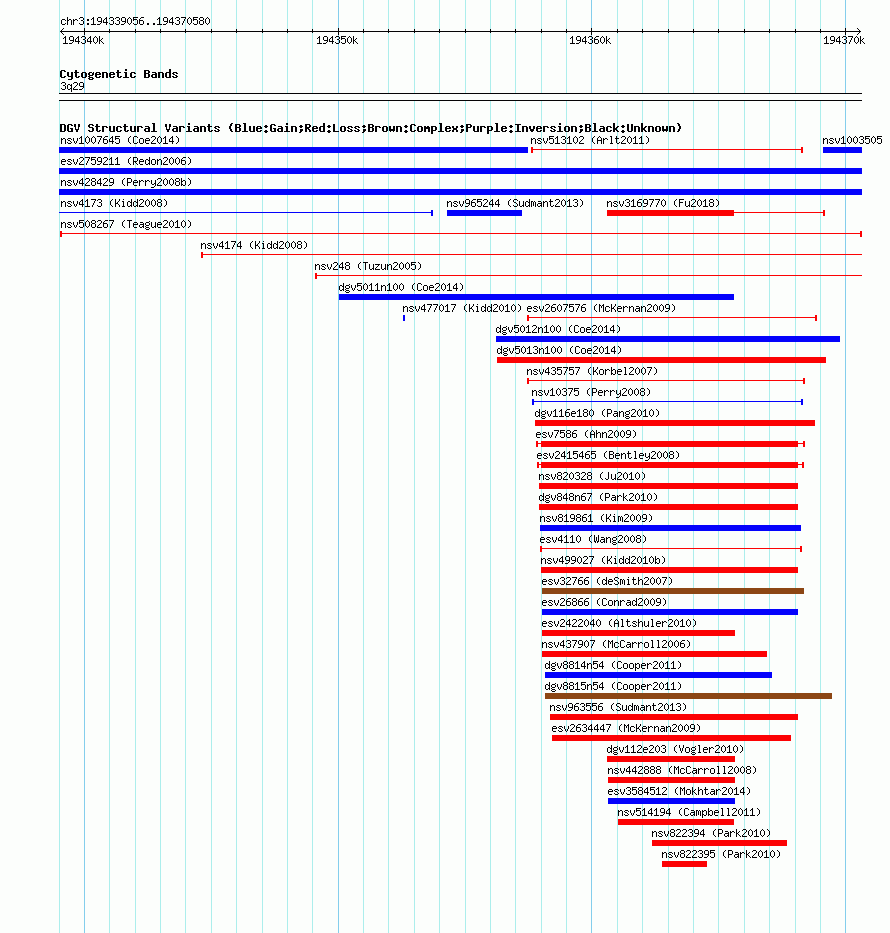
Task: Click the nsv435757 (Korbel2007) label
Action: point(592,371)
